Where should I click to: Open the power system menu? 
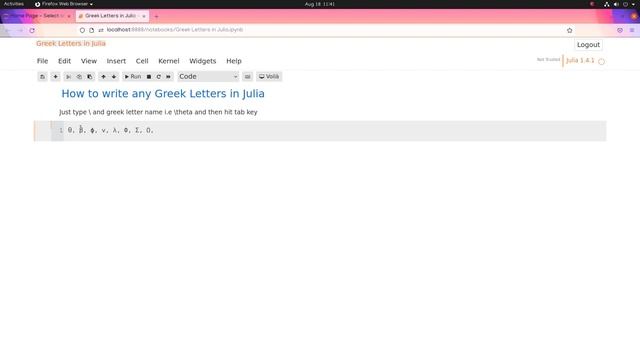(625, 4)
